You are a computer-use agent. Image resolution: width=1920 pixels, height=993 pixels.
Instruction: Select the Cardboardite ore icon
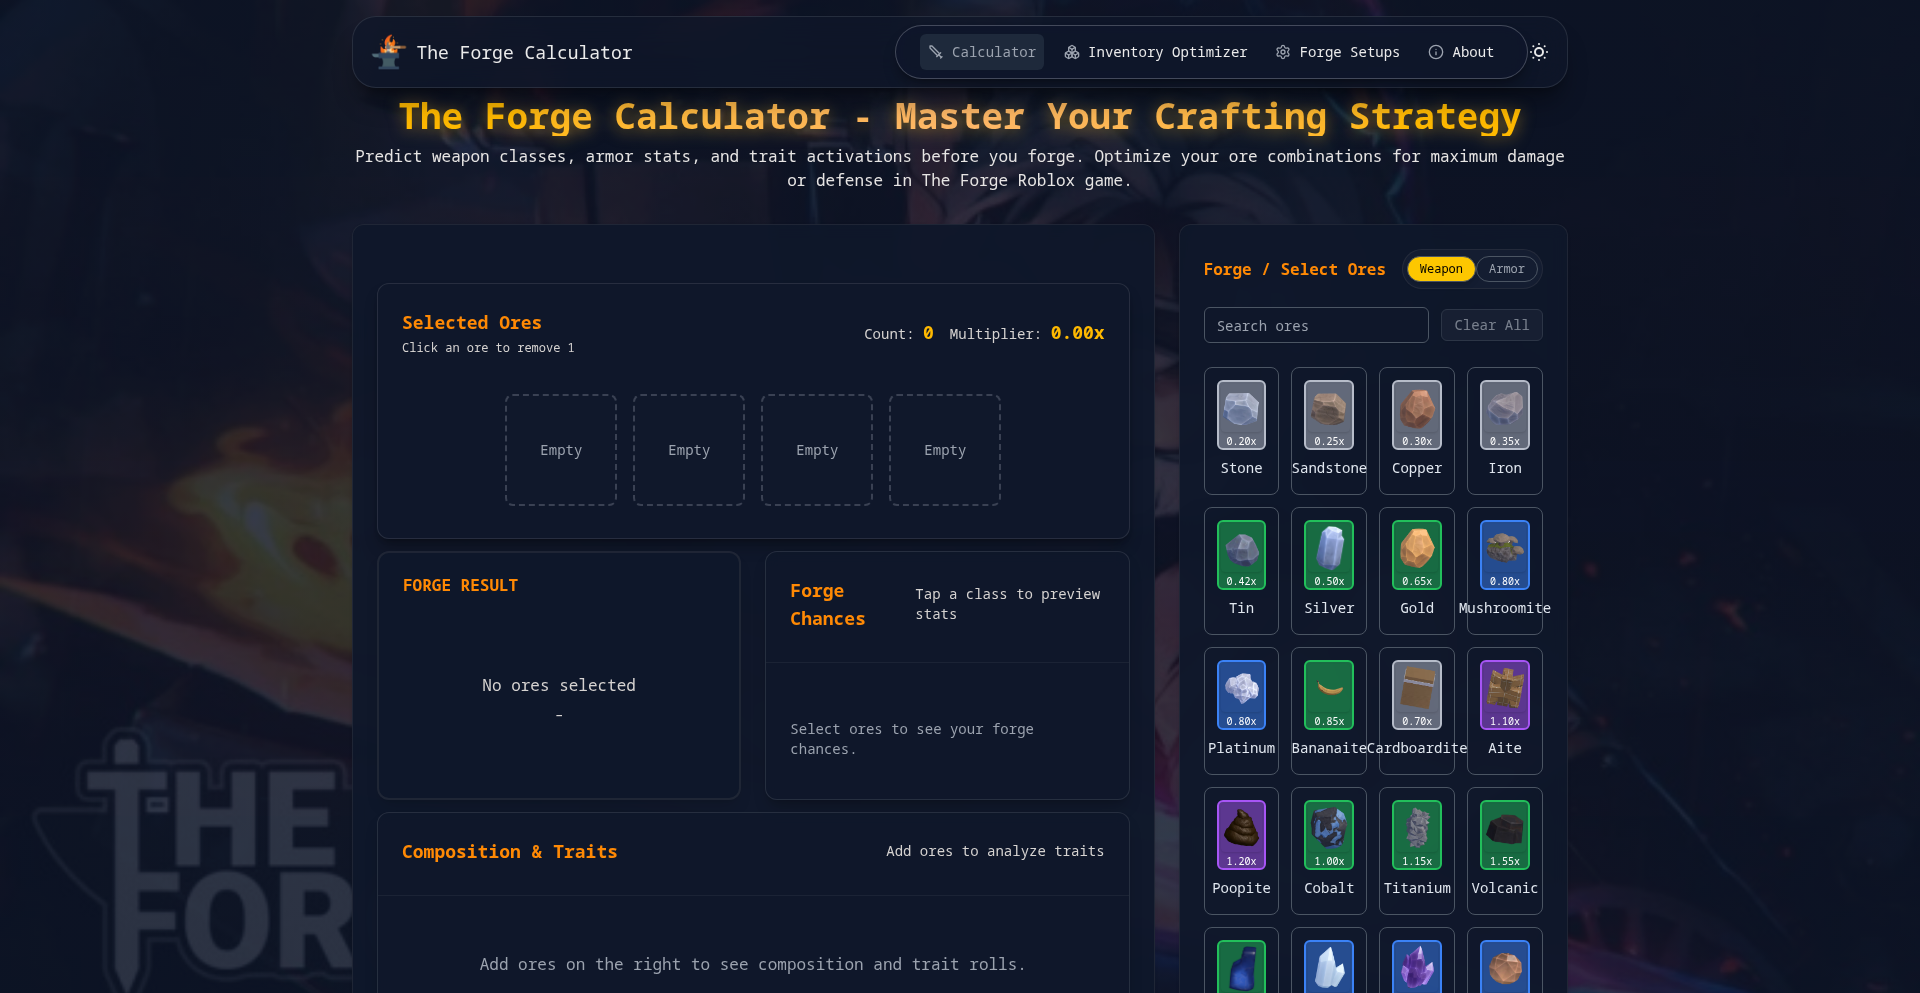pyautogui.click(x=1416, y=695)
